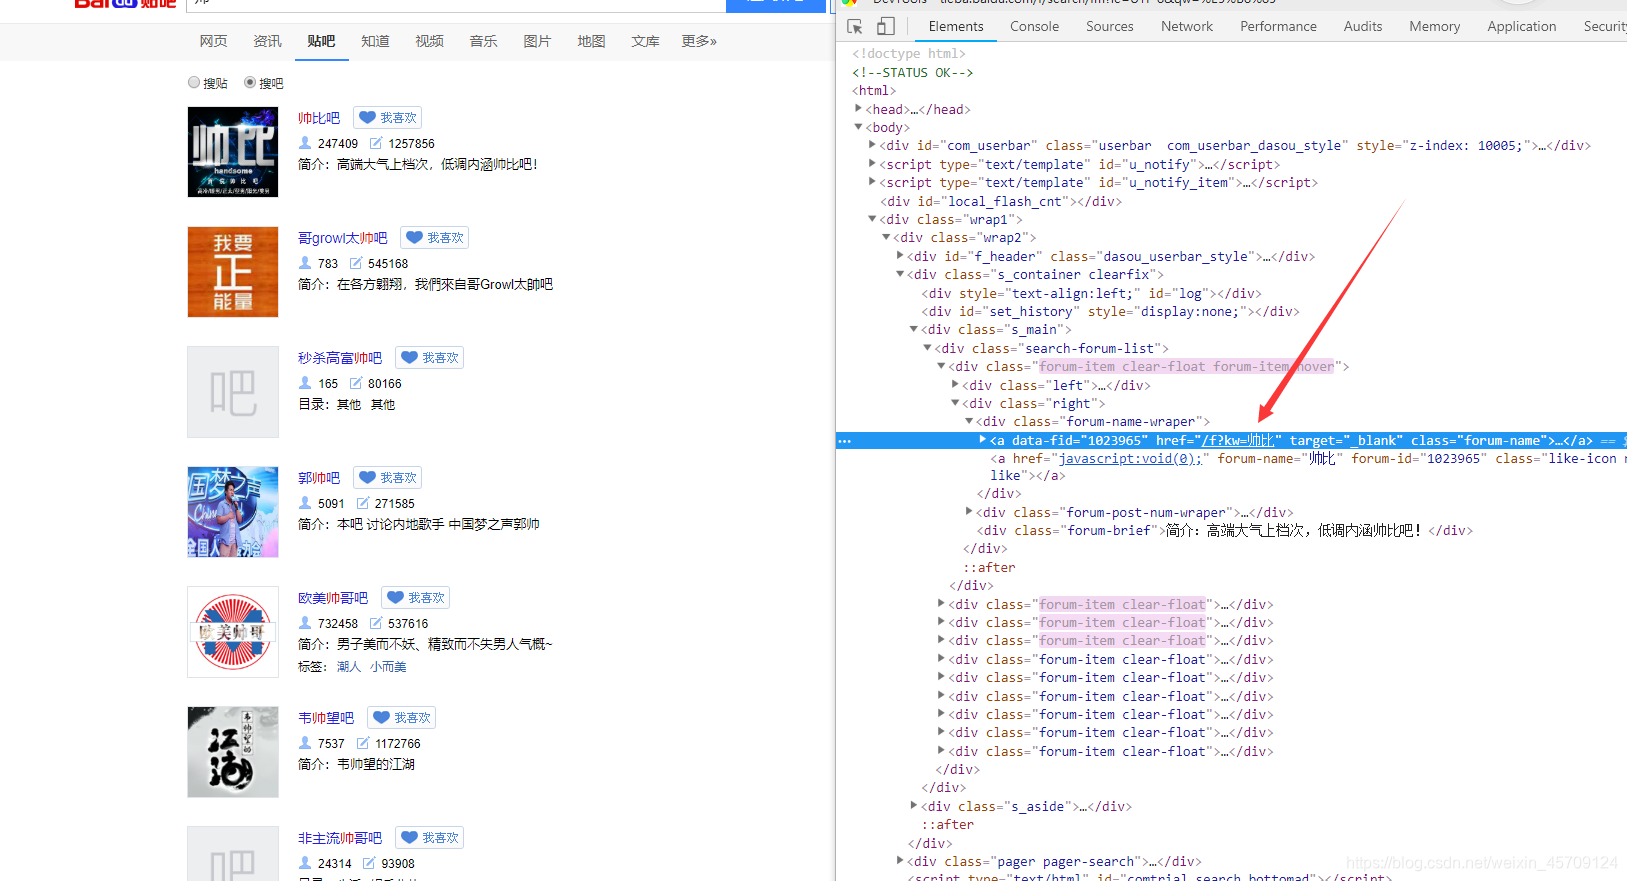Image resolution: width=1627 pixels, height=881 pixels.
Task: Click the 小而美 tag link
Action: point(388,667)
